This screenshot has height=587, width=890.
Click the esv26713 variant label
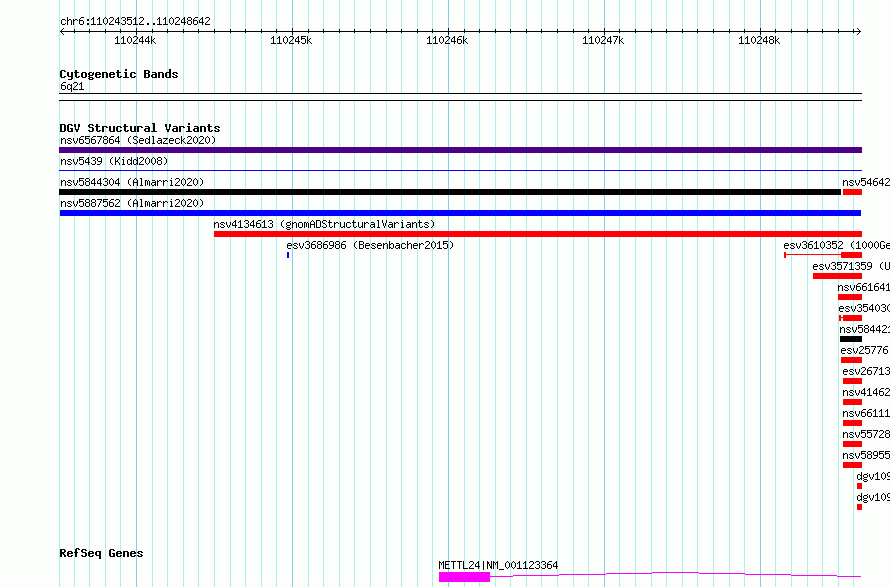coord(866,371)
